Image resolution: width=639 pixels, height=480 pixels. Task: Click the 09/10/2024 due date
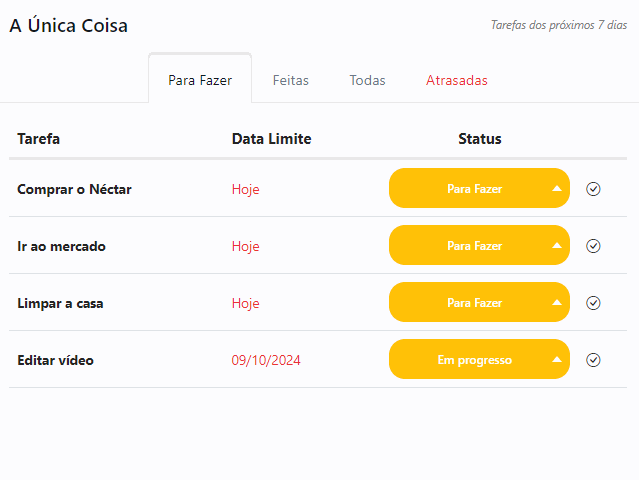pos(266,360)
